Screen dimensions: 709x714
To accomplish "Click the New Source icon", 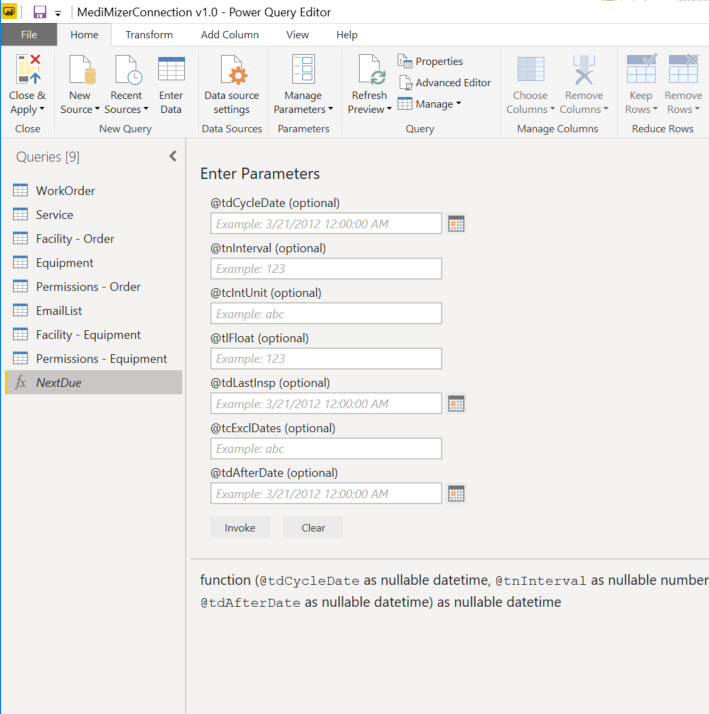I will [x=82, y=69].
